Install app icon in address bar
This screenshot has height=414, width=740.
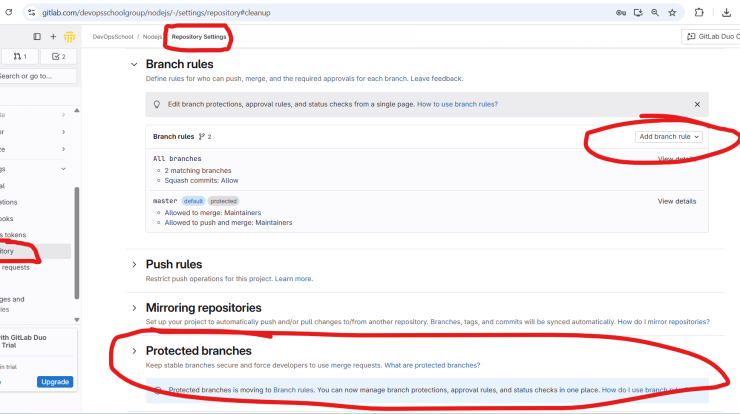coord(638,13)
